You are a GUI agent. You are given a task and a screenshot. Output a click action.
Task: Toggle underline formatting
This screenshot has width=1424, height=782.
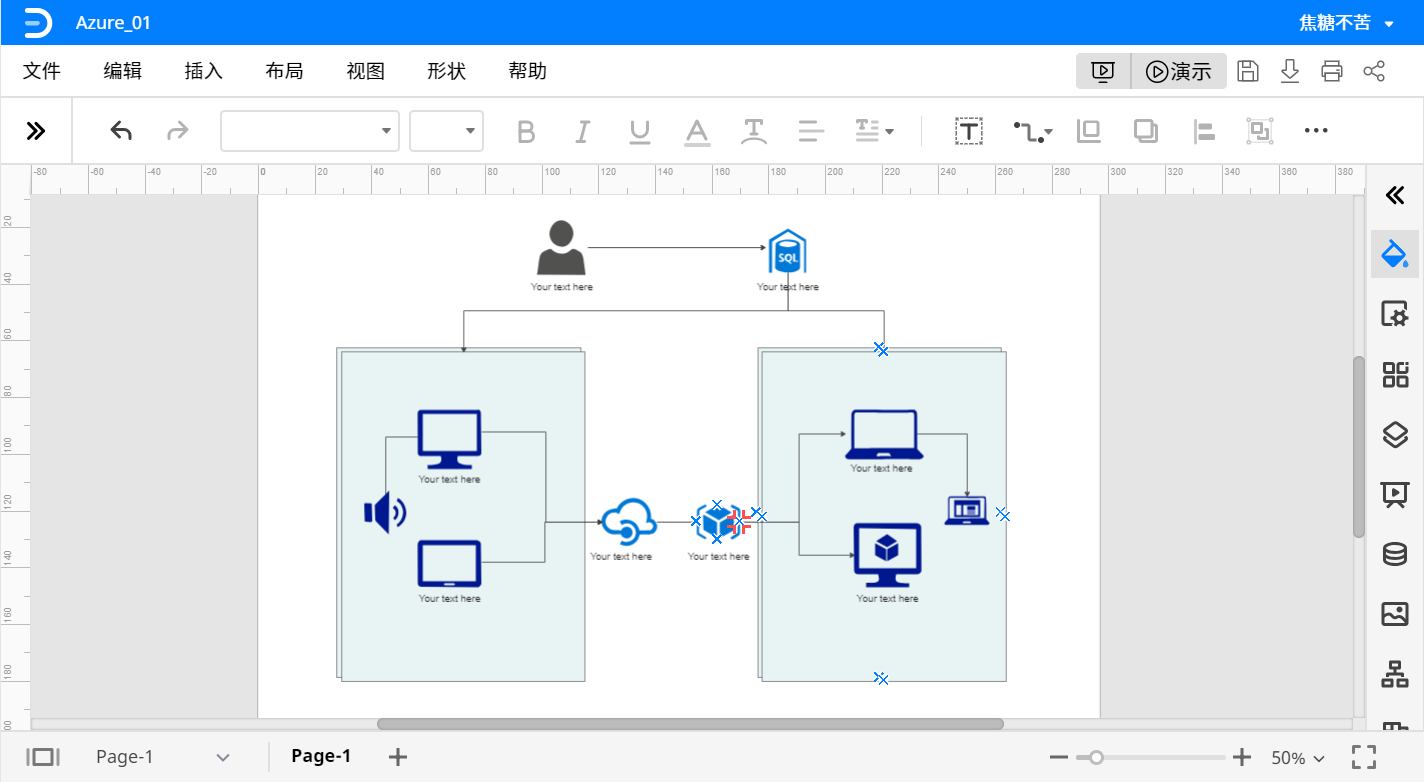(640, 131)
